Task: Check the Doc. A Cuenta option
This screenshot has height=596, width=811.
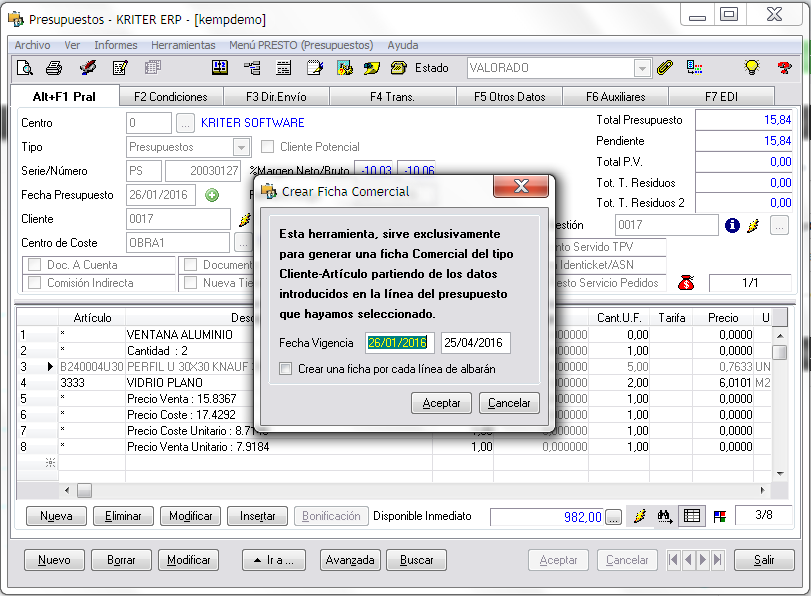Action: coord(35,265)
